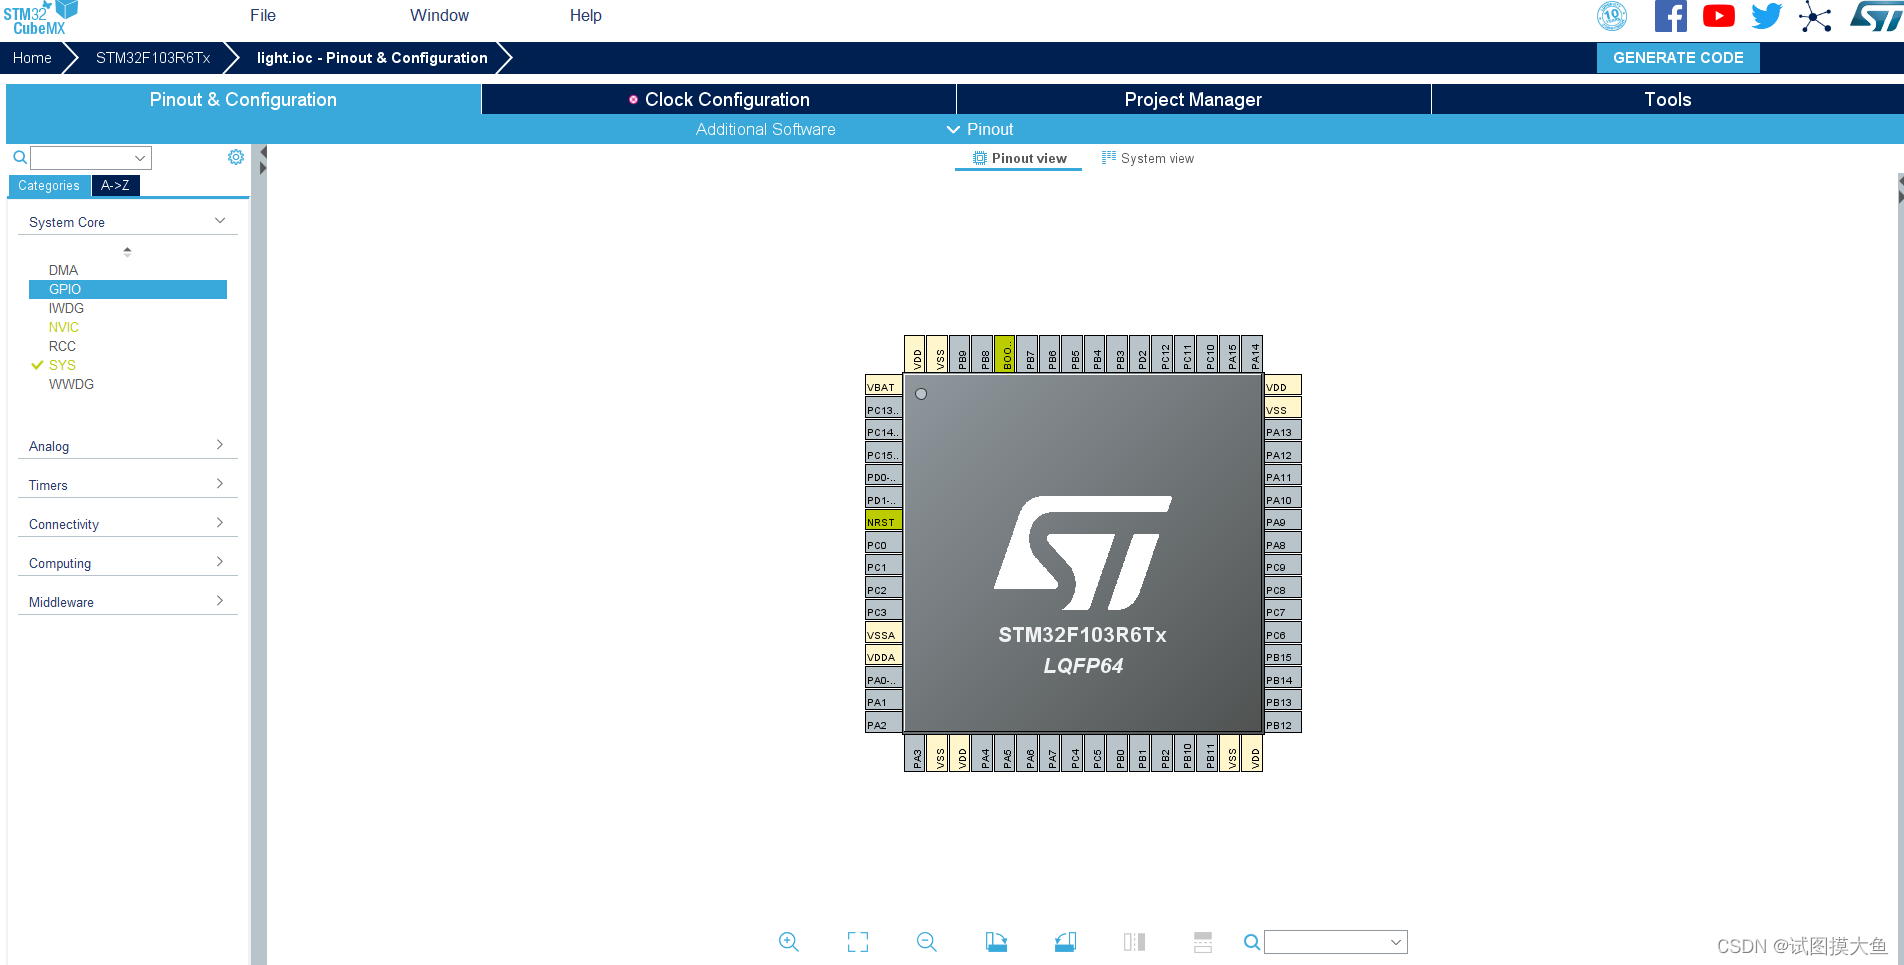Open the Help menu
Image resolution: width=1904 pixels, height=965 pixels.
point(586,15)
